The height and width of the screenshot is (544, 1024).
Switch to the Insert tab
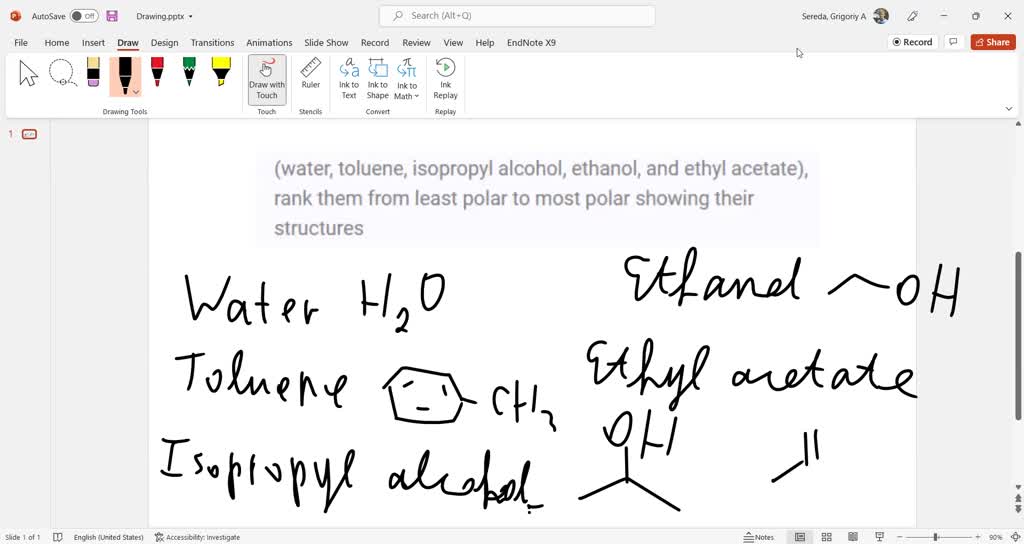[93, 42]
